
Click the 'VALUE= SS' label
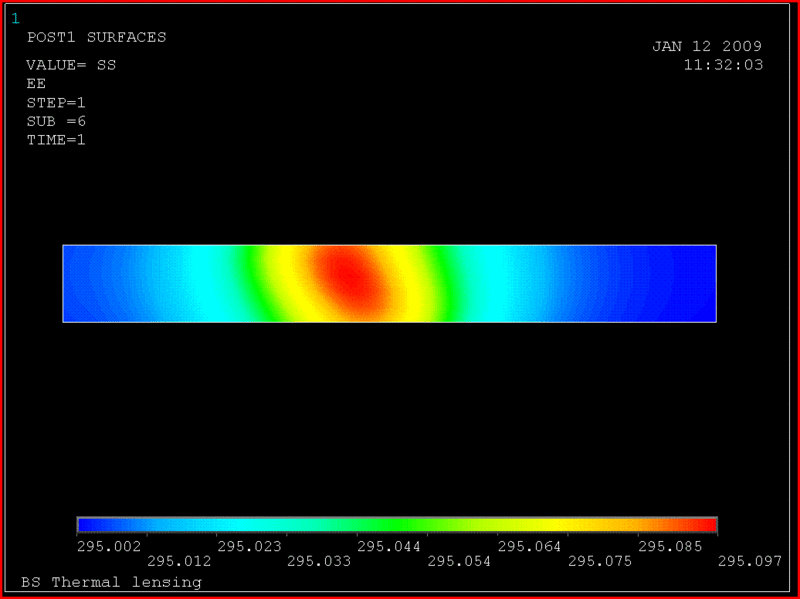[71, 65]
